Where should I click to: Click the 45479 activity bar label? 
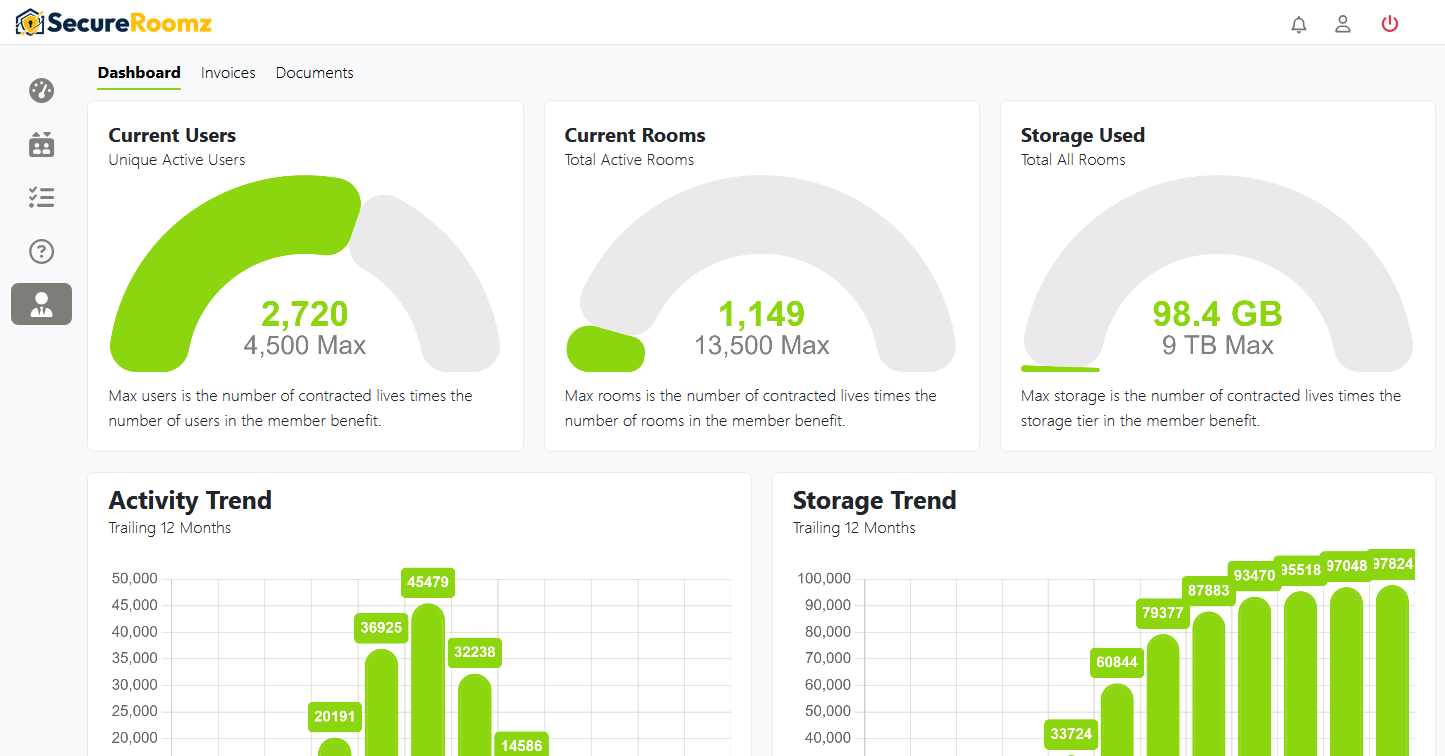tap(428, 582)
